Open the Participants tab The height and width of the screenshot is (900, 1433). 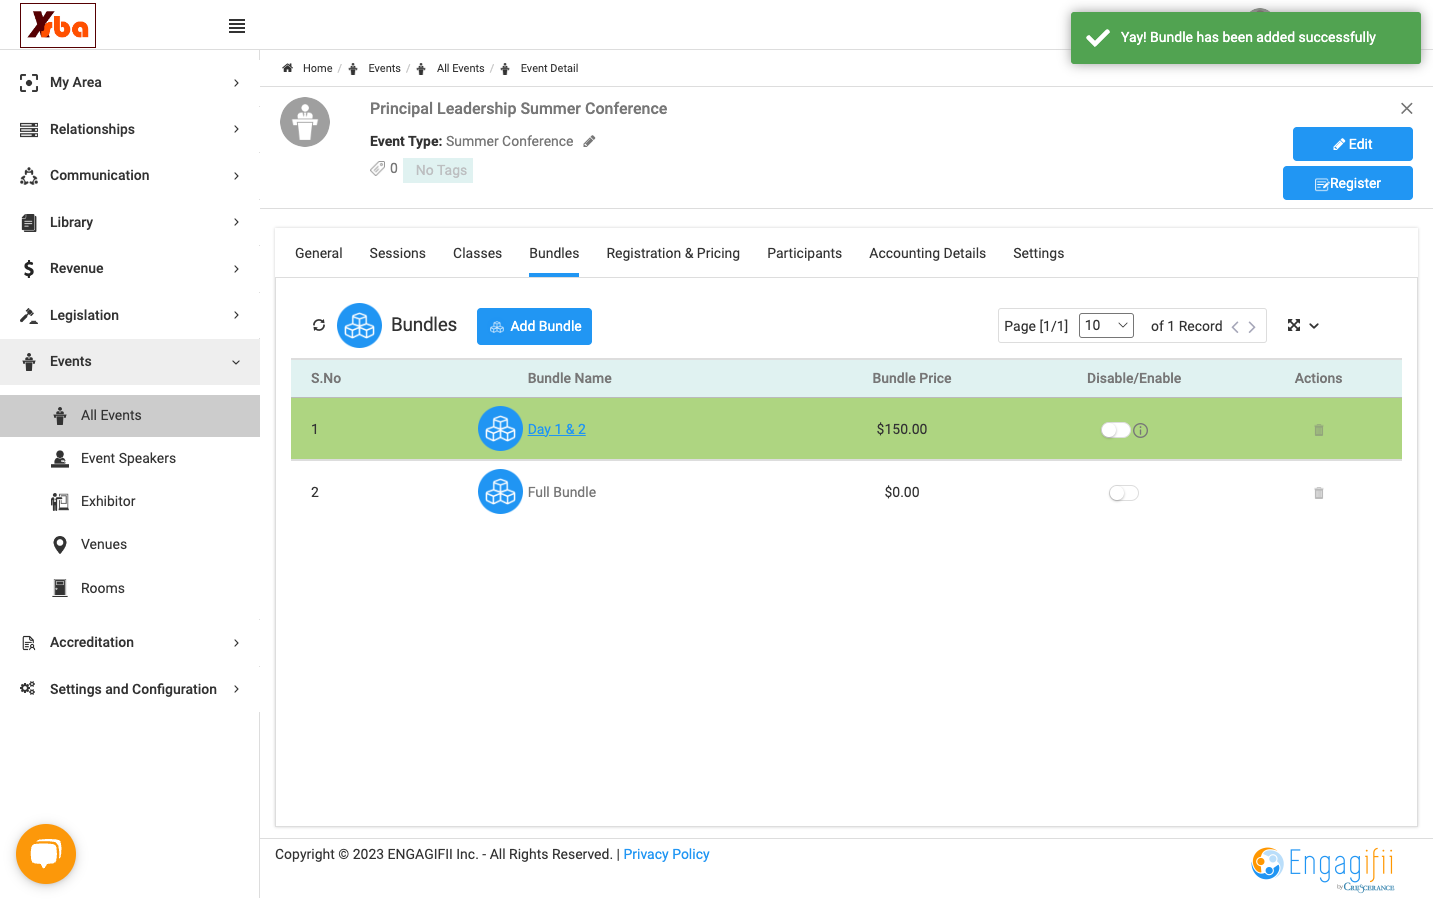tap(804, 253)
